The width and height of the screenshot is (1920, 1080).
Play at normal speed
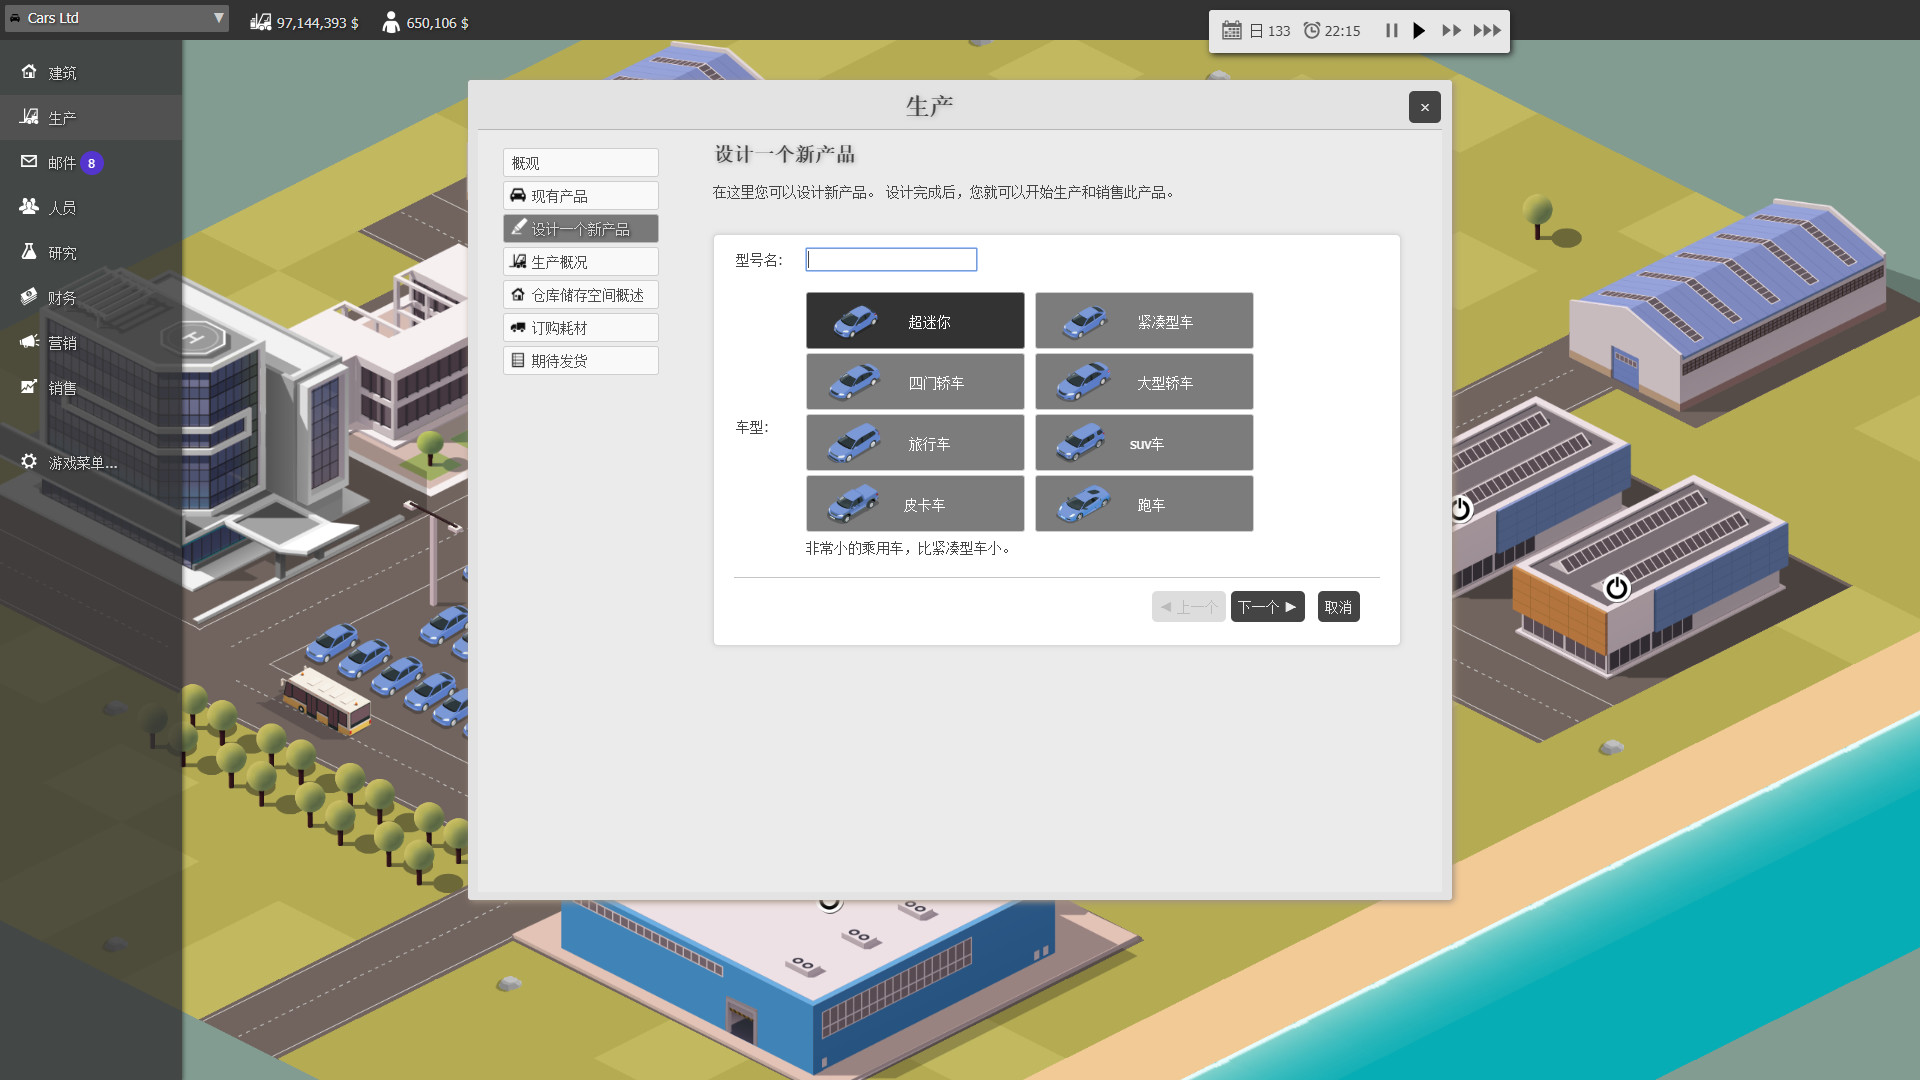coord(1419,31)
